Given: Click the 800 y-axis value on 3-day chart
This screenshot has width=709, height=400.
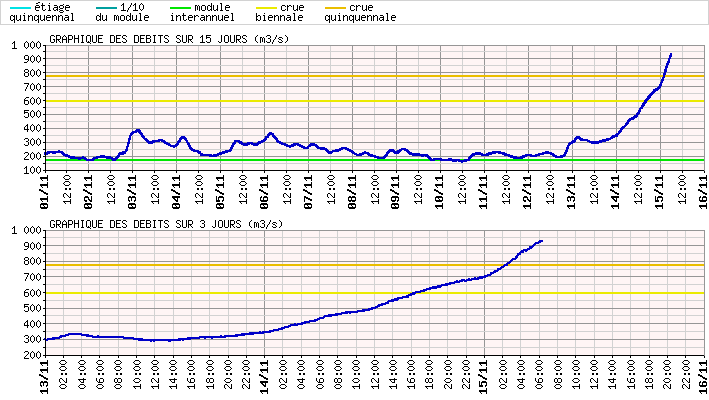Looking at the screenshot, I should pyautogui.click(x=33, y=262).
